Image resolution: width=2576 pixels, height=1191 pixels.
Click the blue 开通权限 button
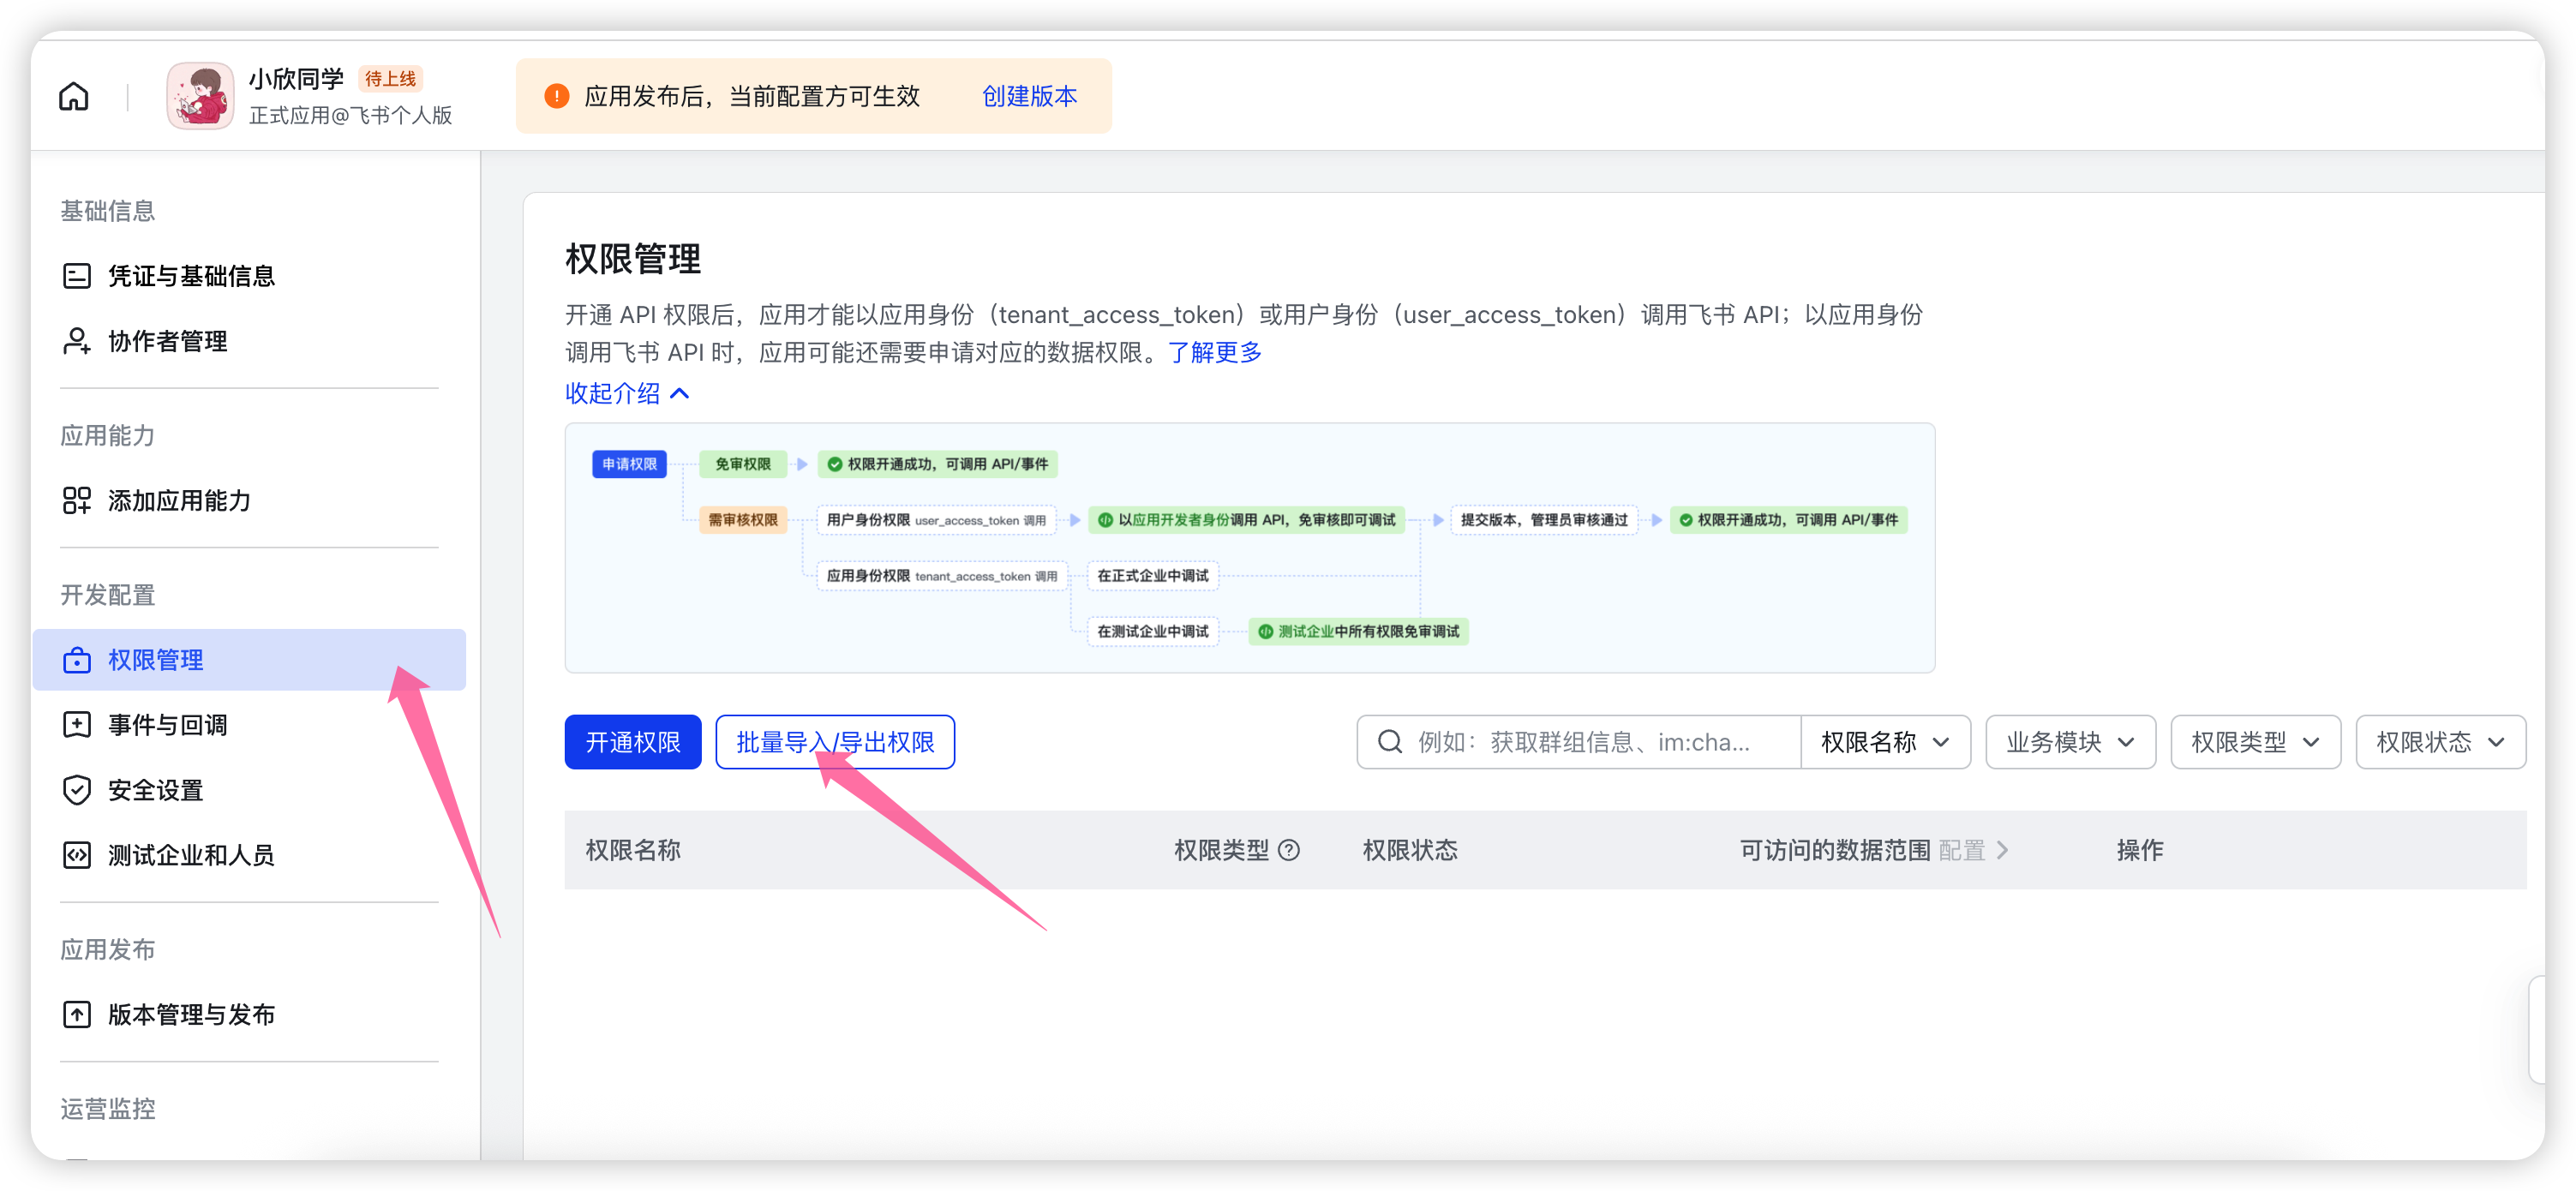point(632,742)
